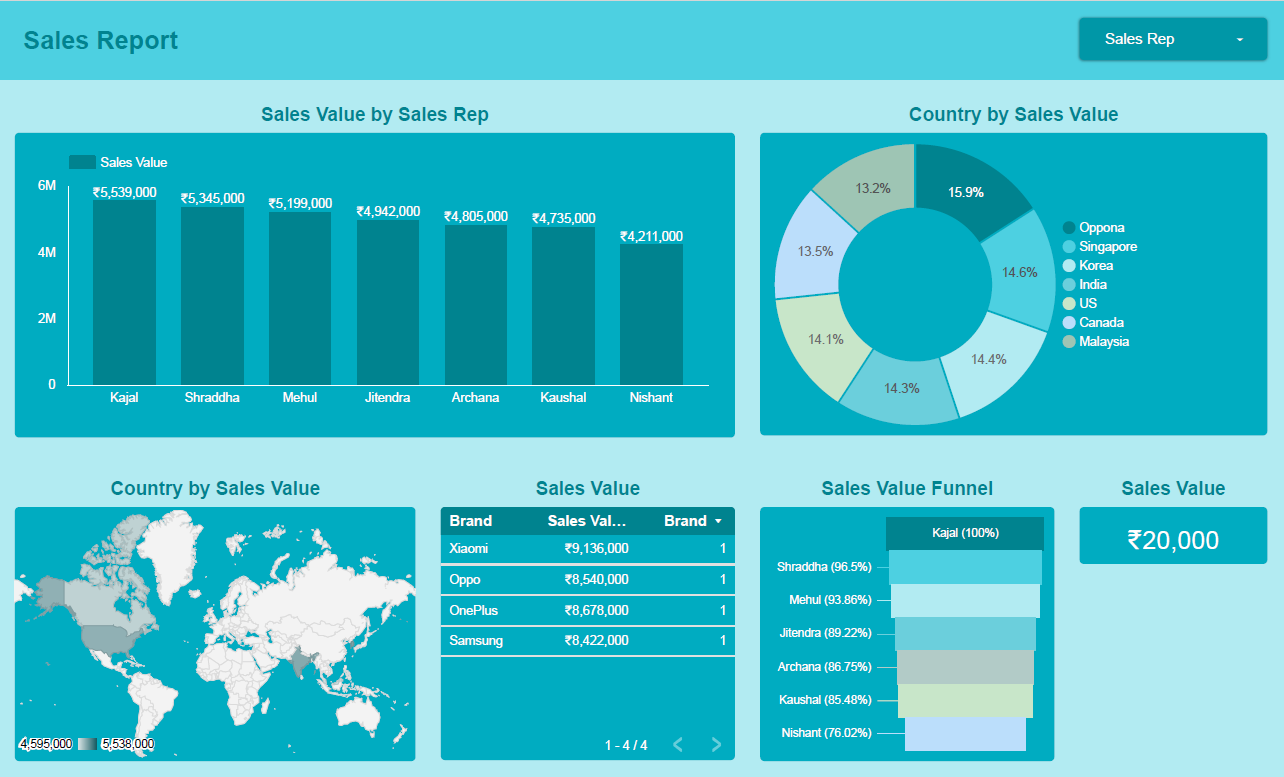1284x777 pixels.
Task: Click the Kaushal bar in the bar chart
Action: (563, 306)
